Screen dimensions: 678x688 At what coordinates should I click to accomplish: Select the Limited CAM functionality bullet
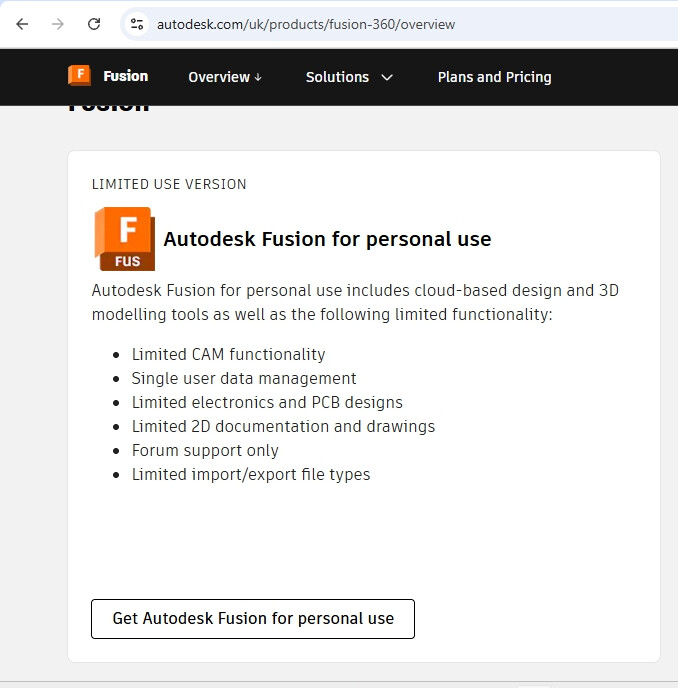click(228, 354)
